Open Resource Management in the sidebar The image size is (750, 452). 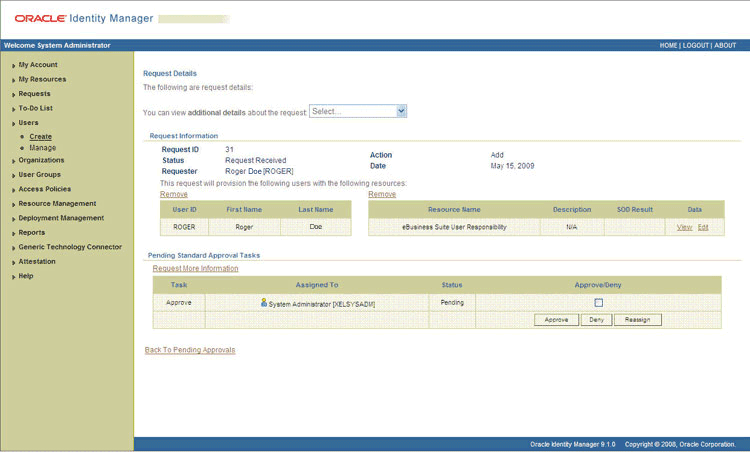click(57, 203)
